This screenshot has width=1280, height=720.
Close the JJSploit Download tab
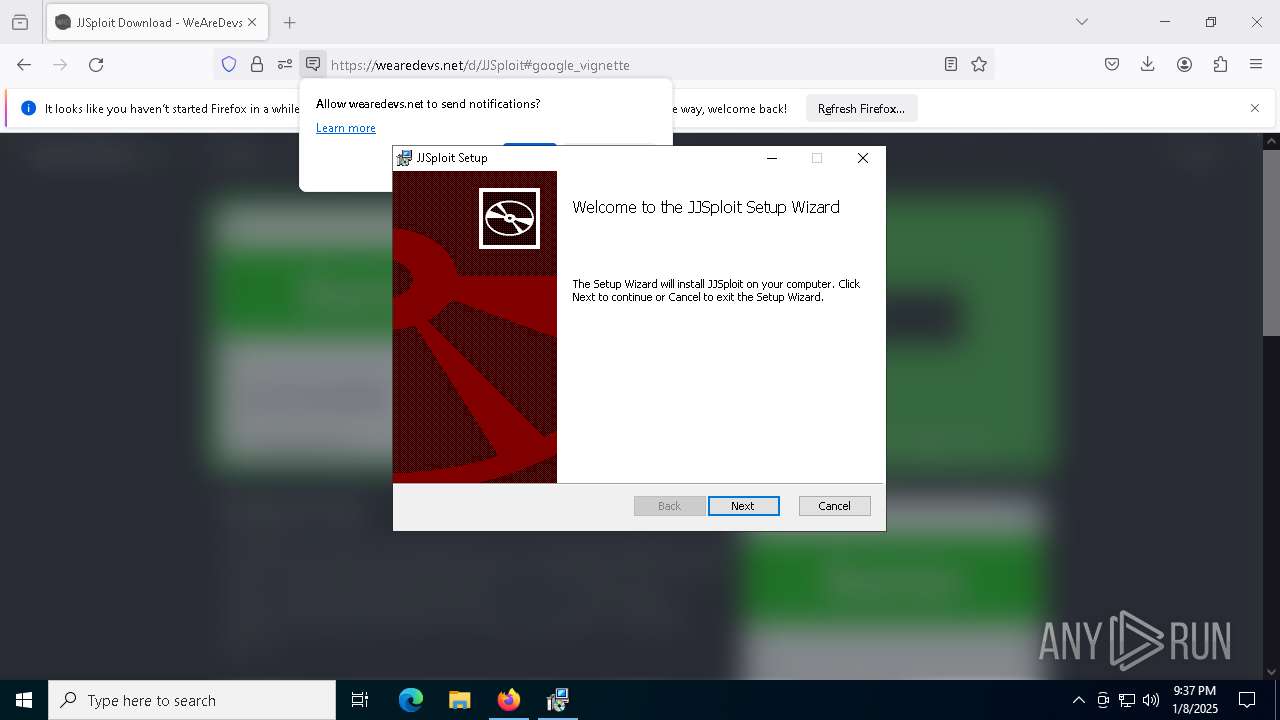pos(253,22)
